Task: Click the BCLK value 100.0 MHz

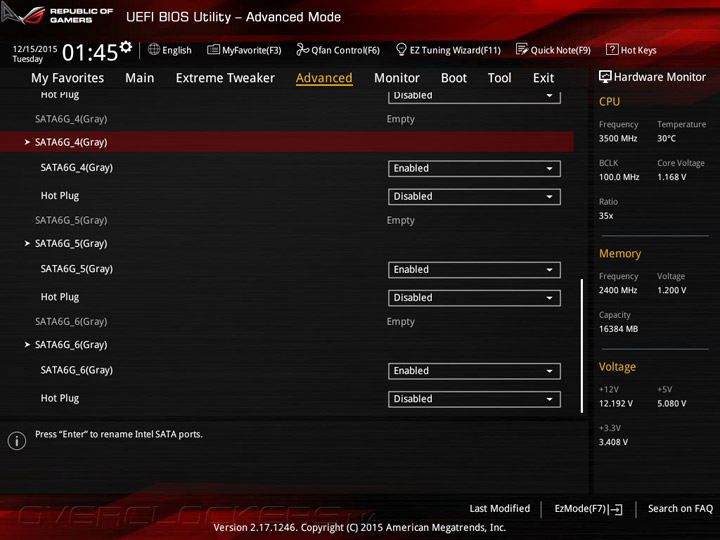Action: tap(619, 177)
